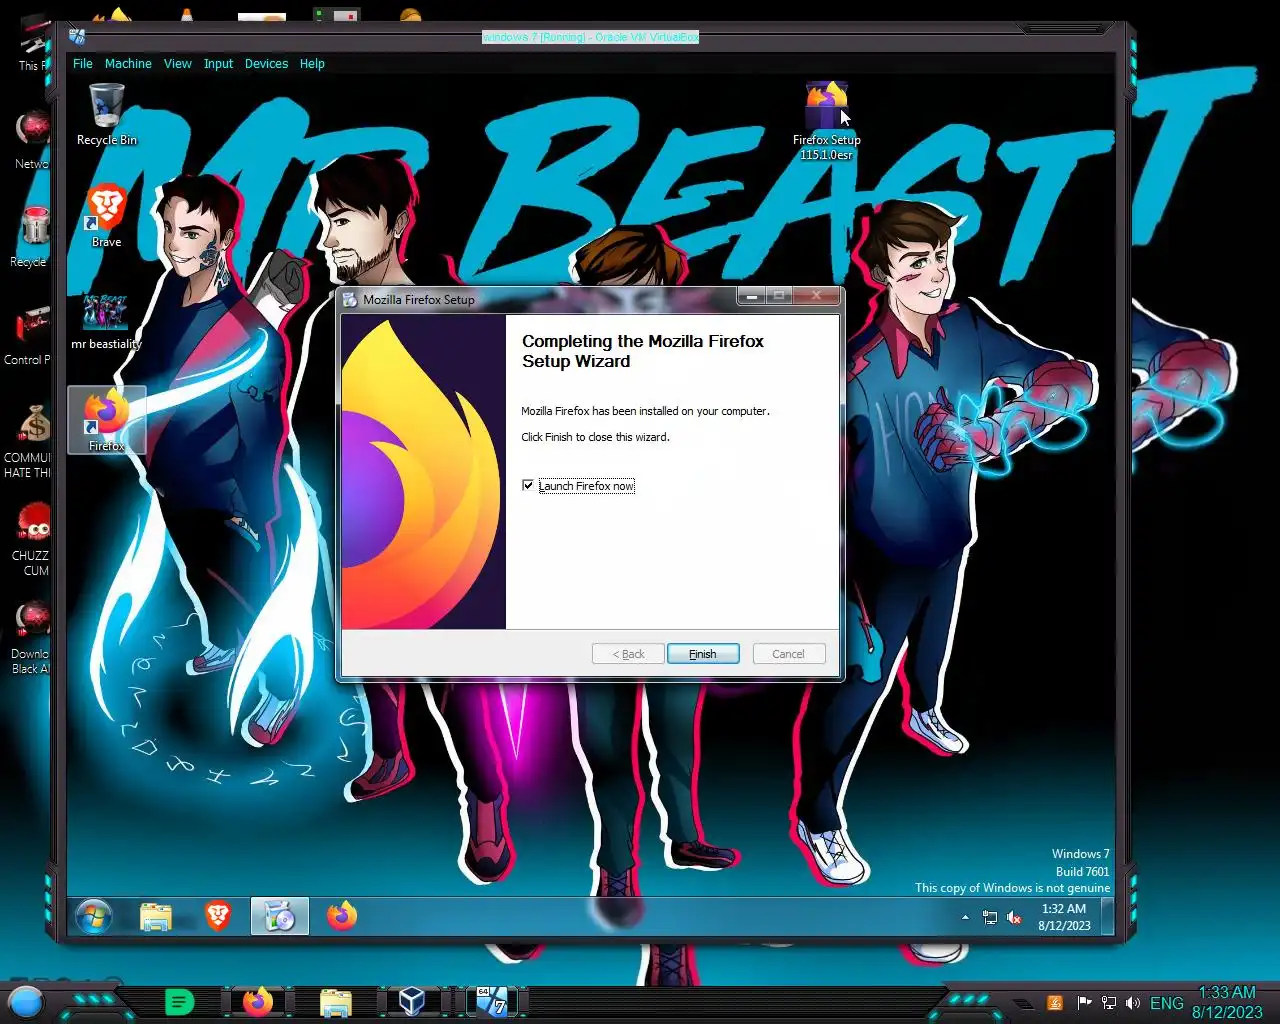The height and width of the screenshot is (1024, 1280).
Task: Open the VirtualBox File menu
Action: pos(83,63)
